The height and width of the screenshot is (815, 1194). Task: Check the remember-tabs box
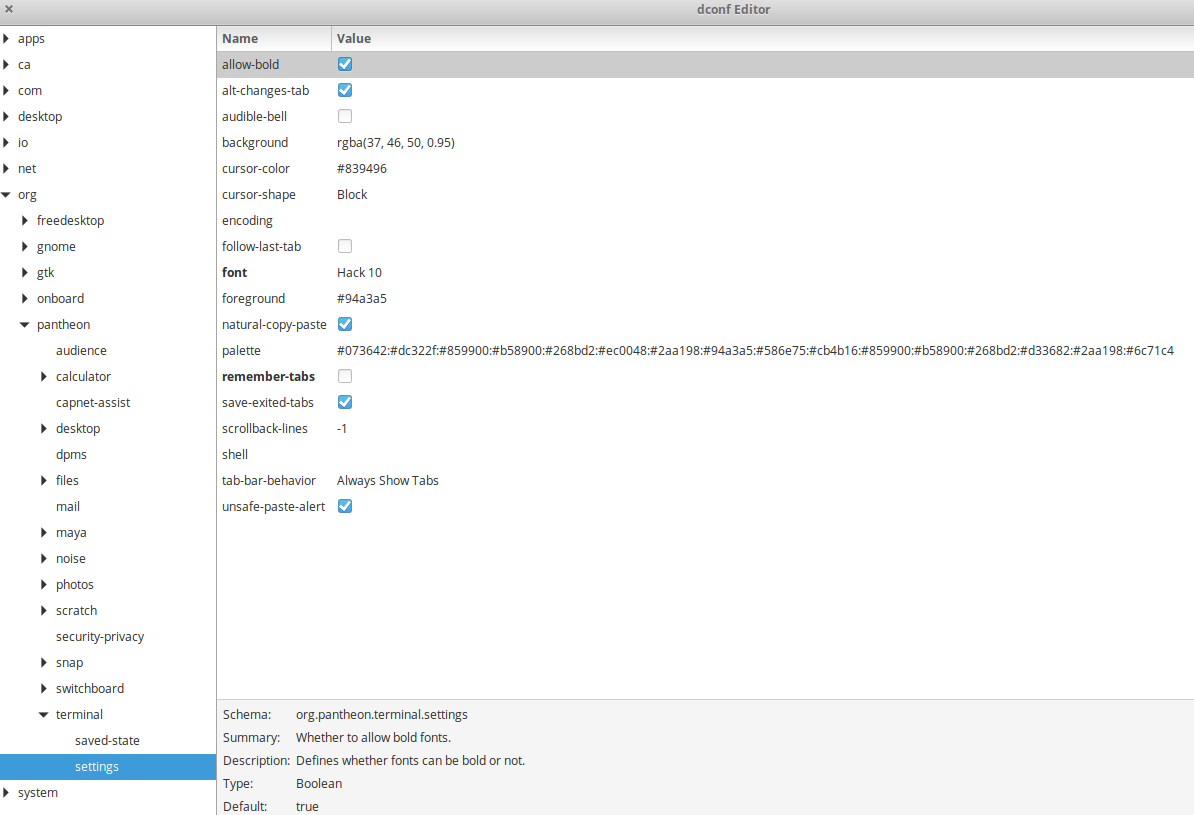pyautogui.click(x=344, y=376)
